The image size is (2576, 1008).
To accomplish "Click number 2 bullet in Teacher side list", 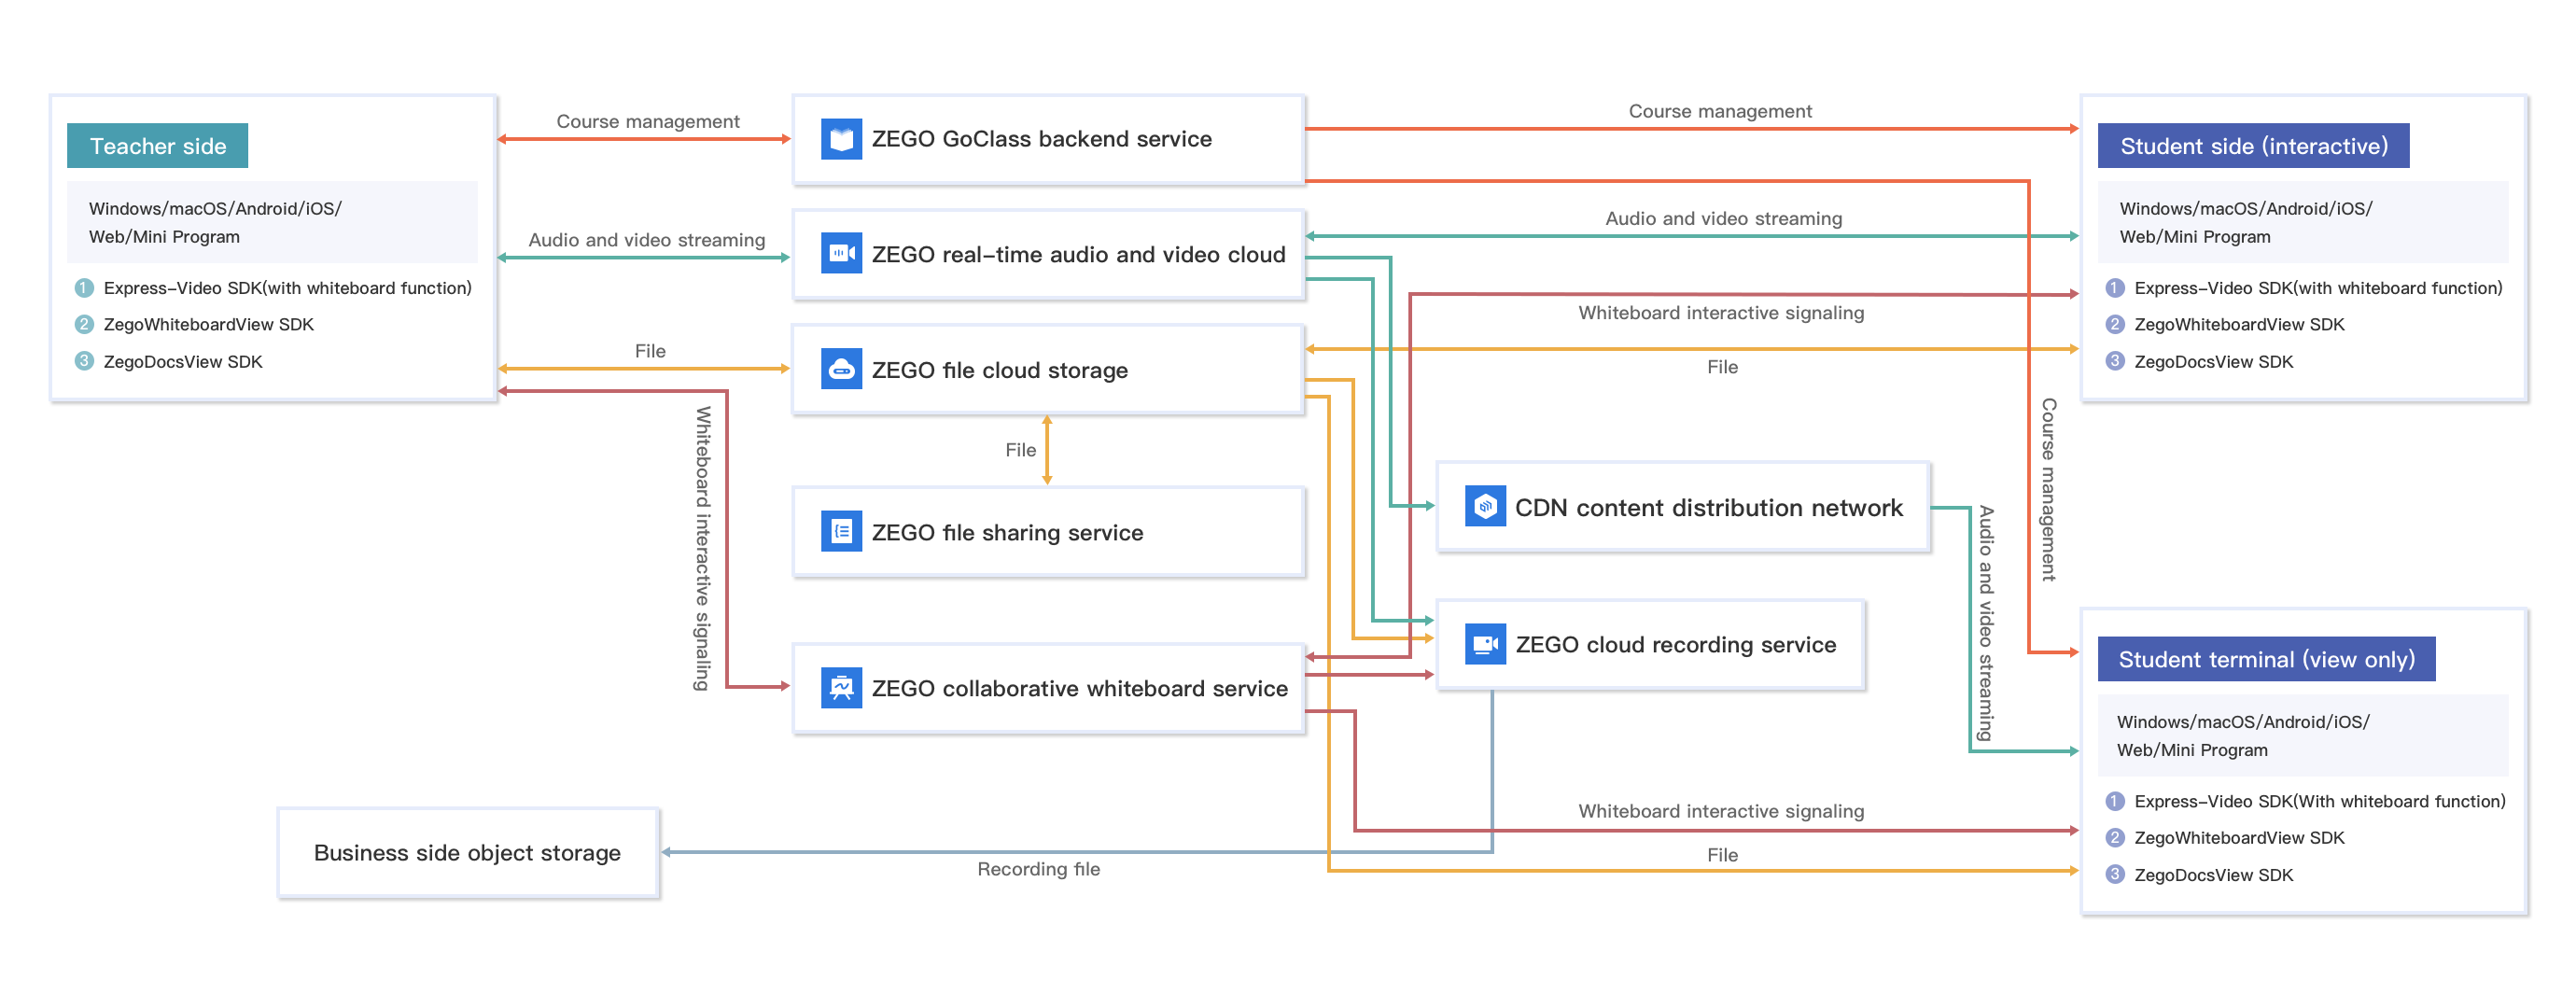I will pyautogui.click(x=84, y=324).
